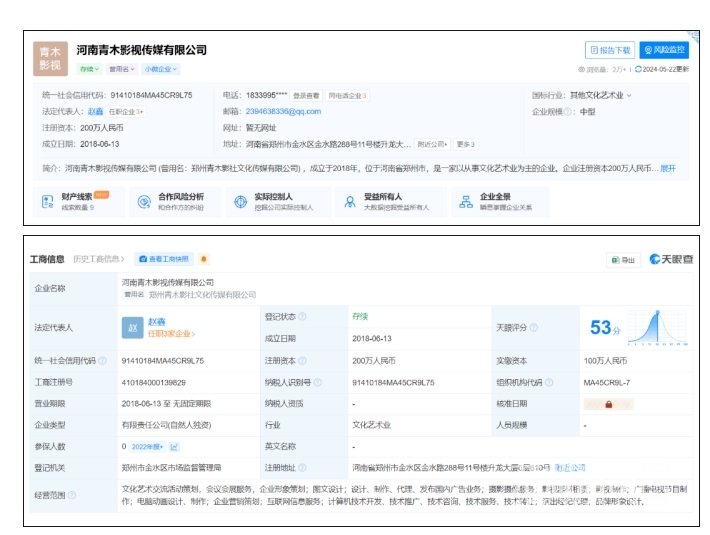Open 合作风险分析 card
Image resolution: width=710 pixels, height=535 pixels.
[175, 201]
